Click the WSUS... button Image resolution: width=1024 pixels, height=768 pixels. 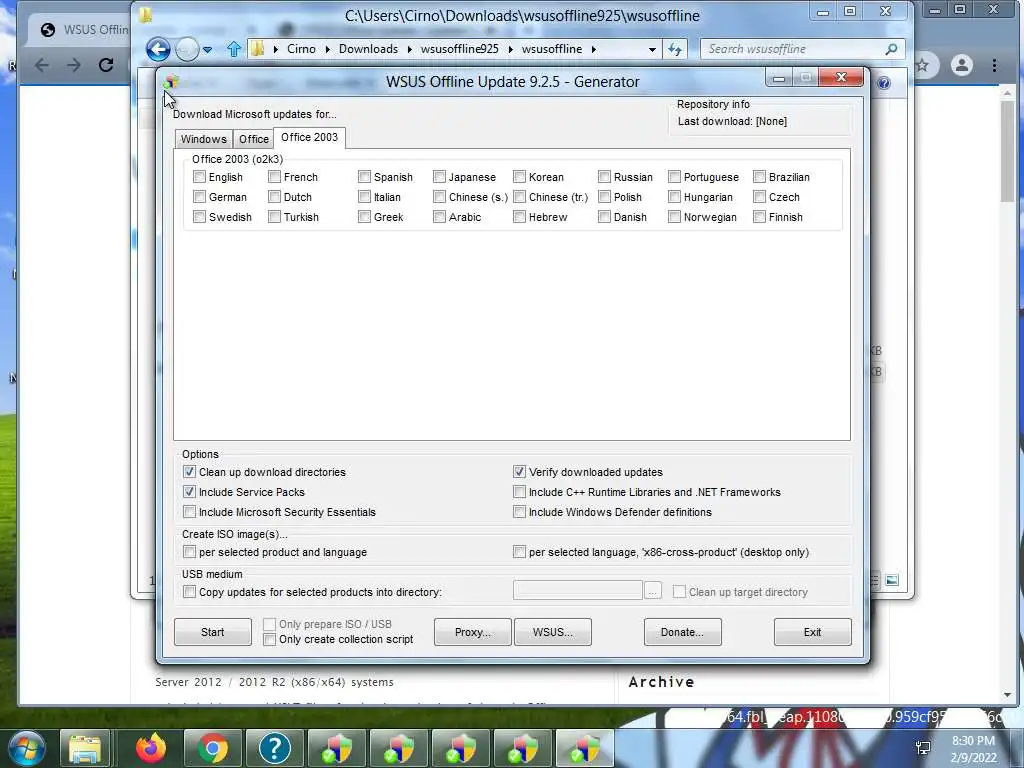coord(552,632)
